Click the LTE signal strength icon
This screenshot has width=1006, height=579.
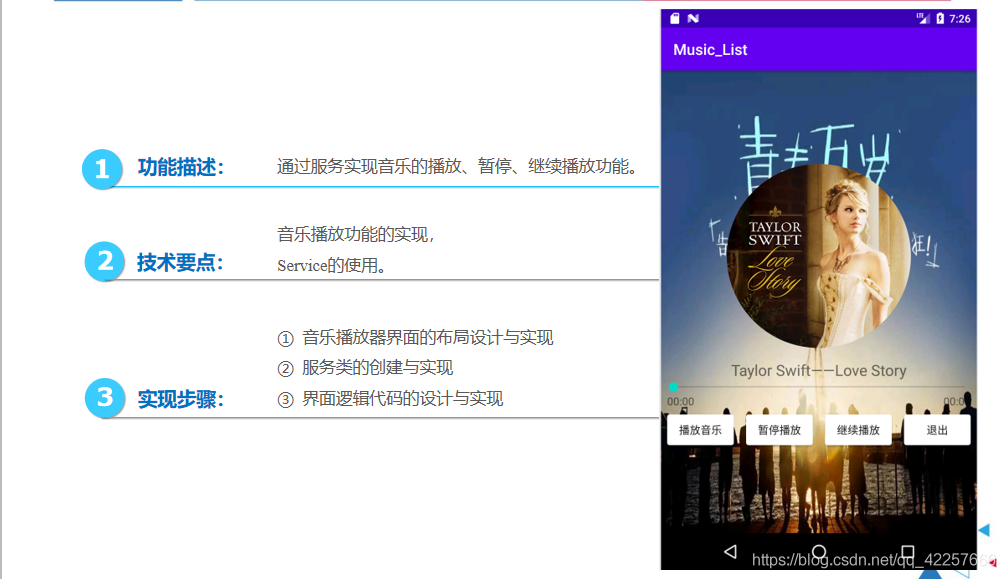pos(922,18)
